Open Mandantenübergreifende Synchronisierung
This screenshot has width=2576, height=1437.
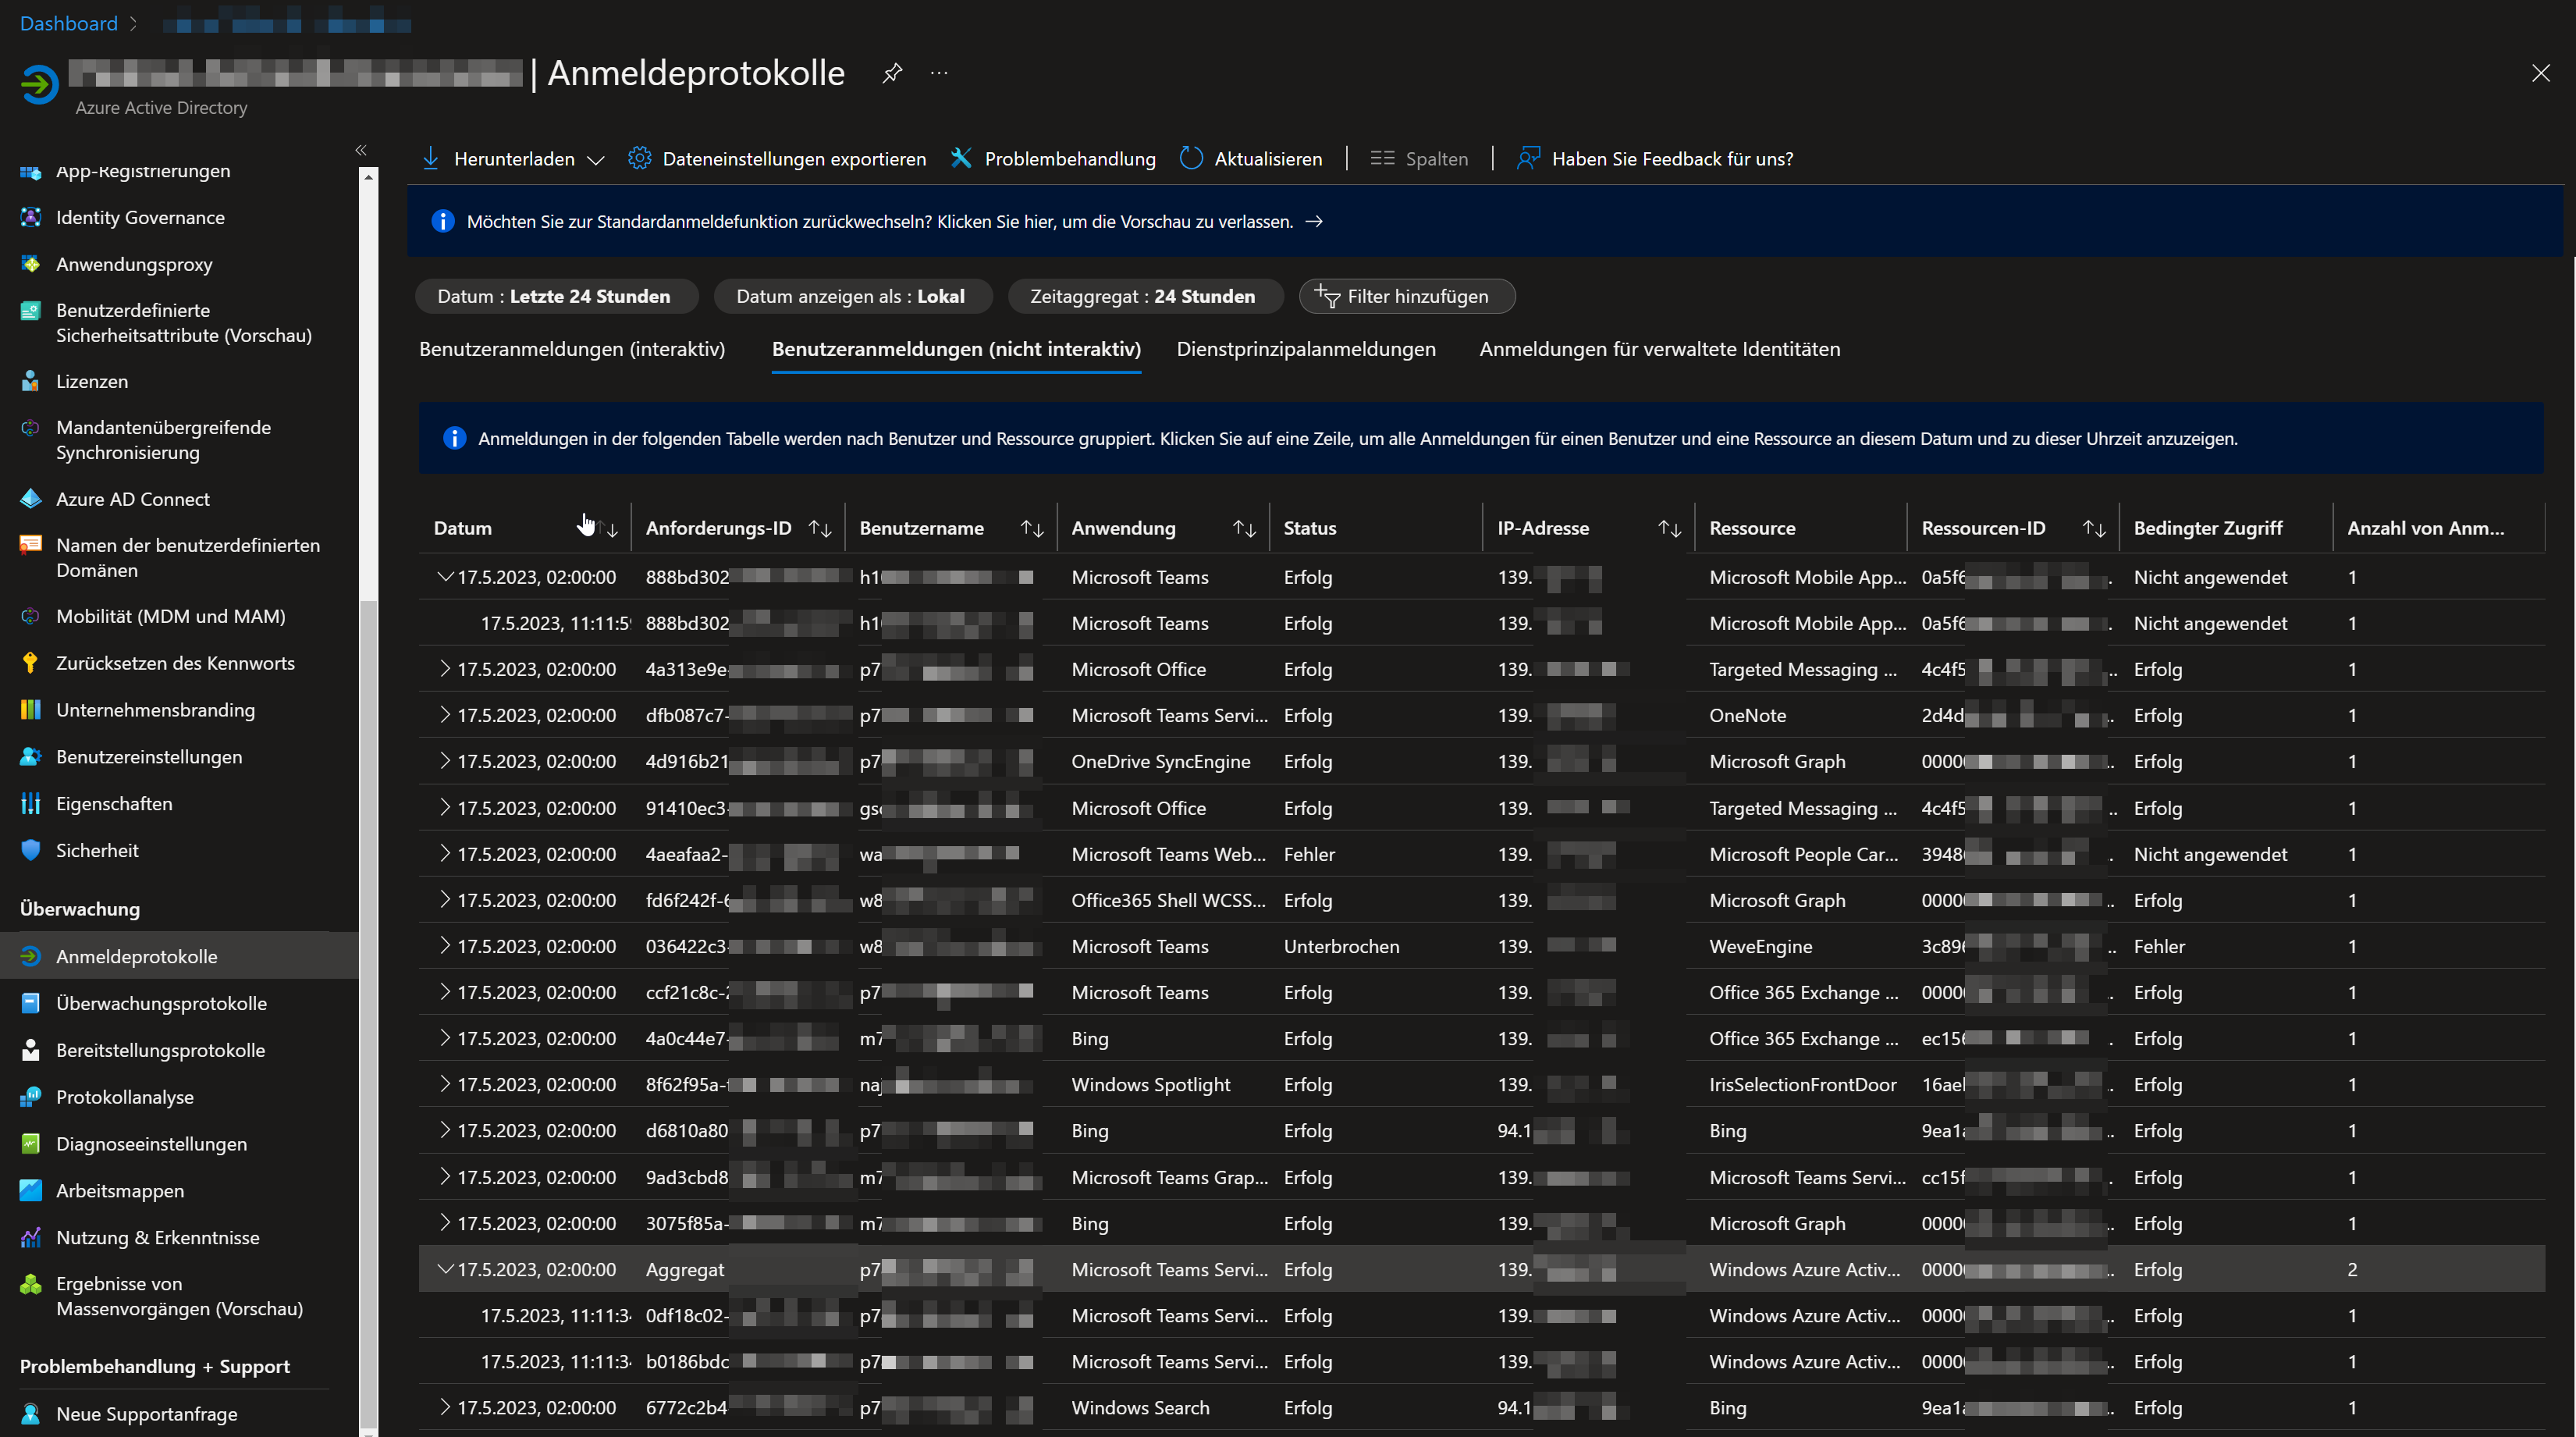163,440
